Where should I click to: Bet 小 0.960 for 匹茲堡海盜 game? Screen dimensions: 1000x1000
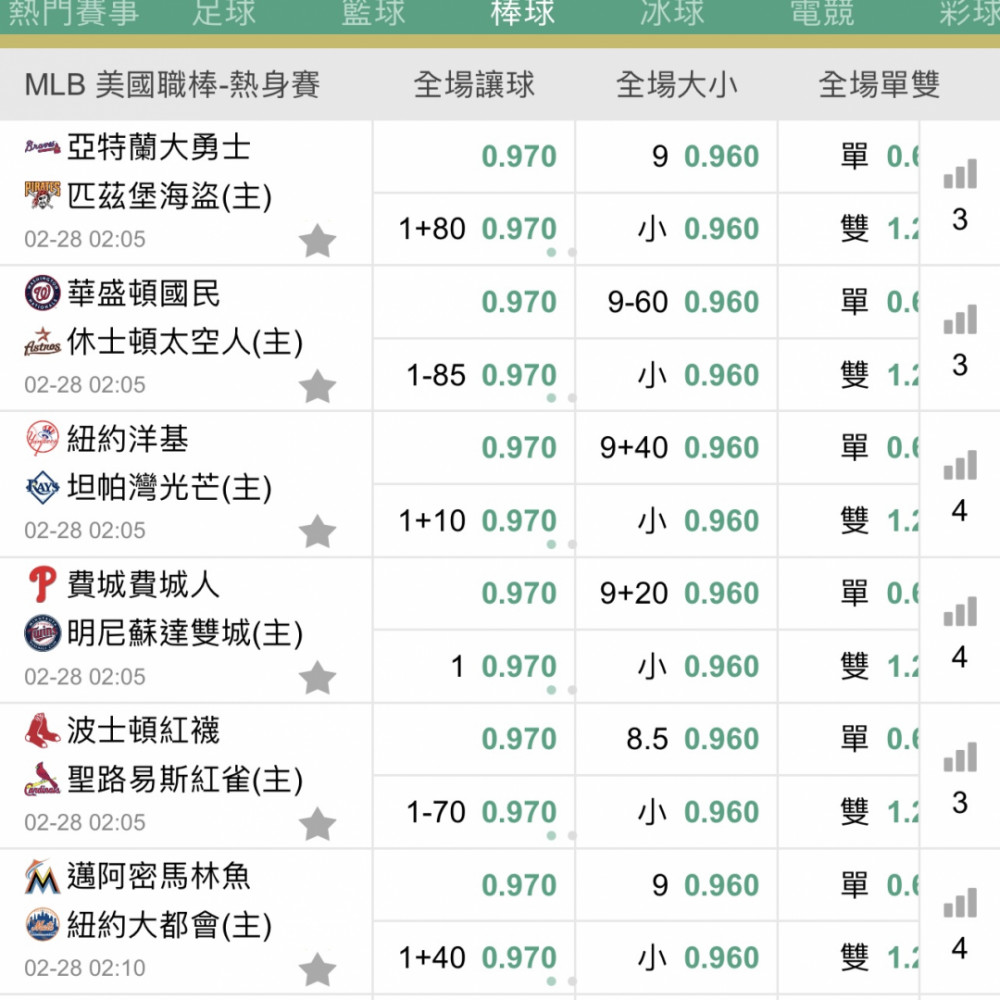pyautogui.click(x=676, y=229)
